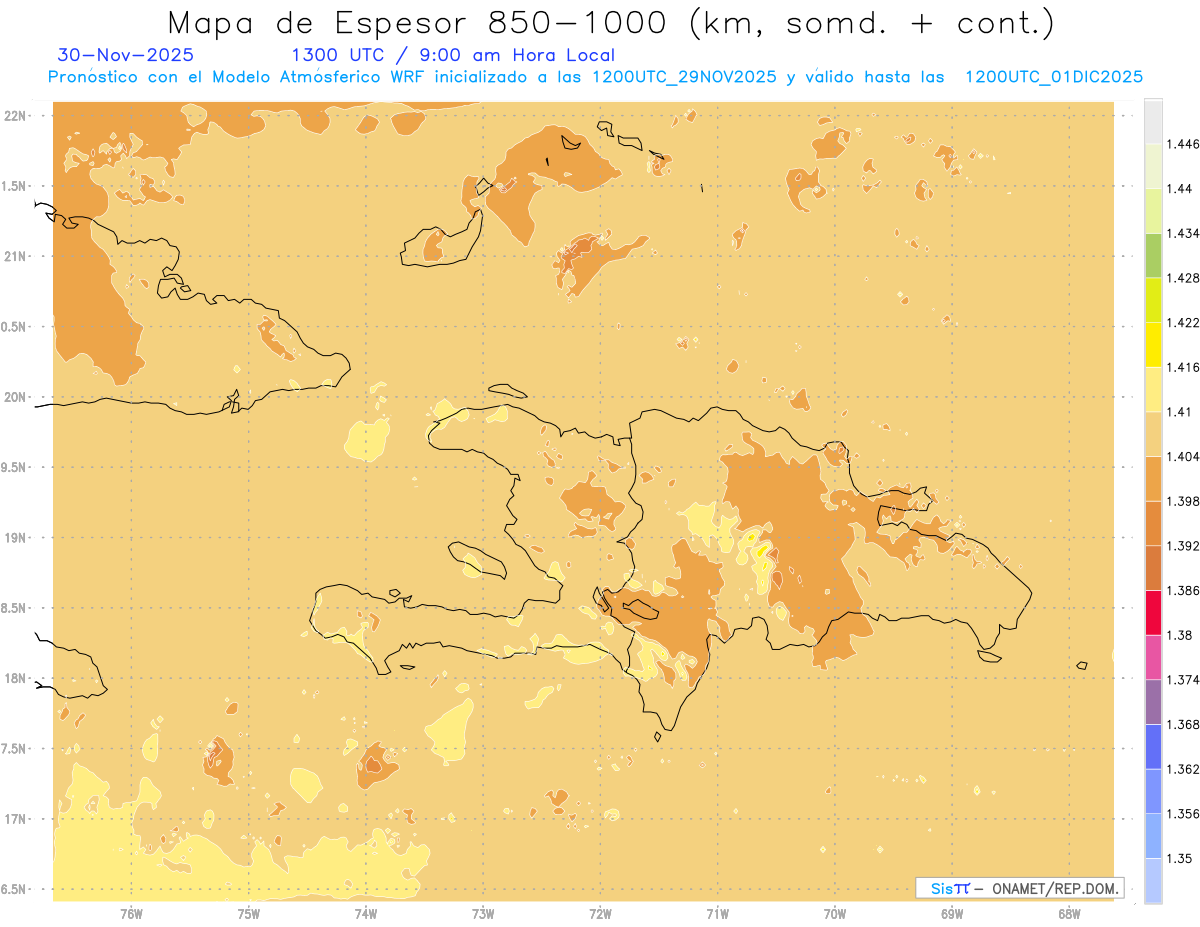Click the legend value '1.404'
The width and height of the screenshot is (1200, 927).
(1183, 456)
